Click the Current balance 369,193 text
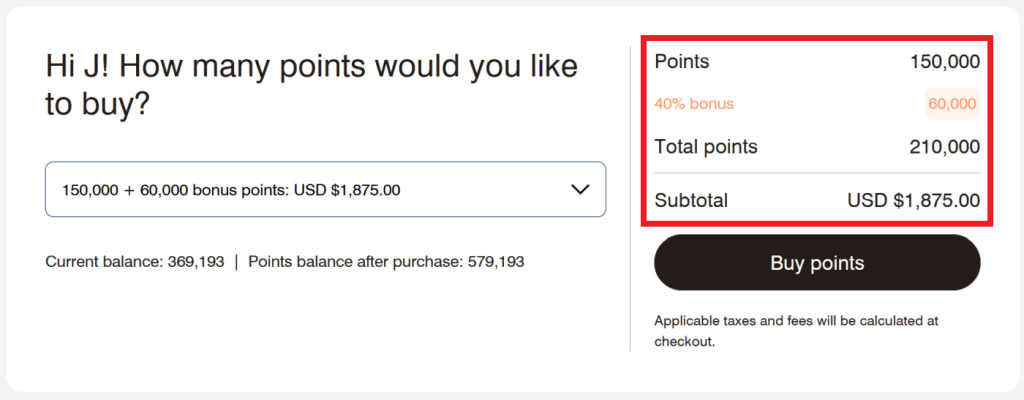Screen dimensions: 1024x400 pos(134,262)
